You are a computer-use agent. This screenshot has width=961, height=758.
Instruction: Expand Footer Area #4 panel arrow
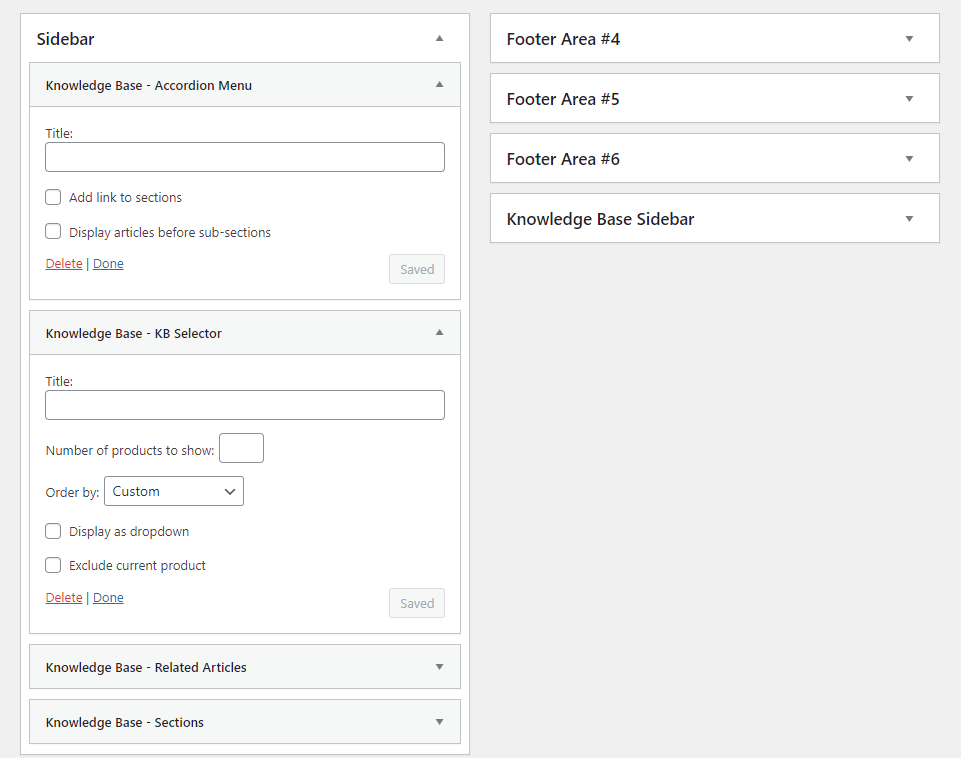(x=909, y=39)
